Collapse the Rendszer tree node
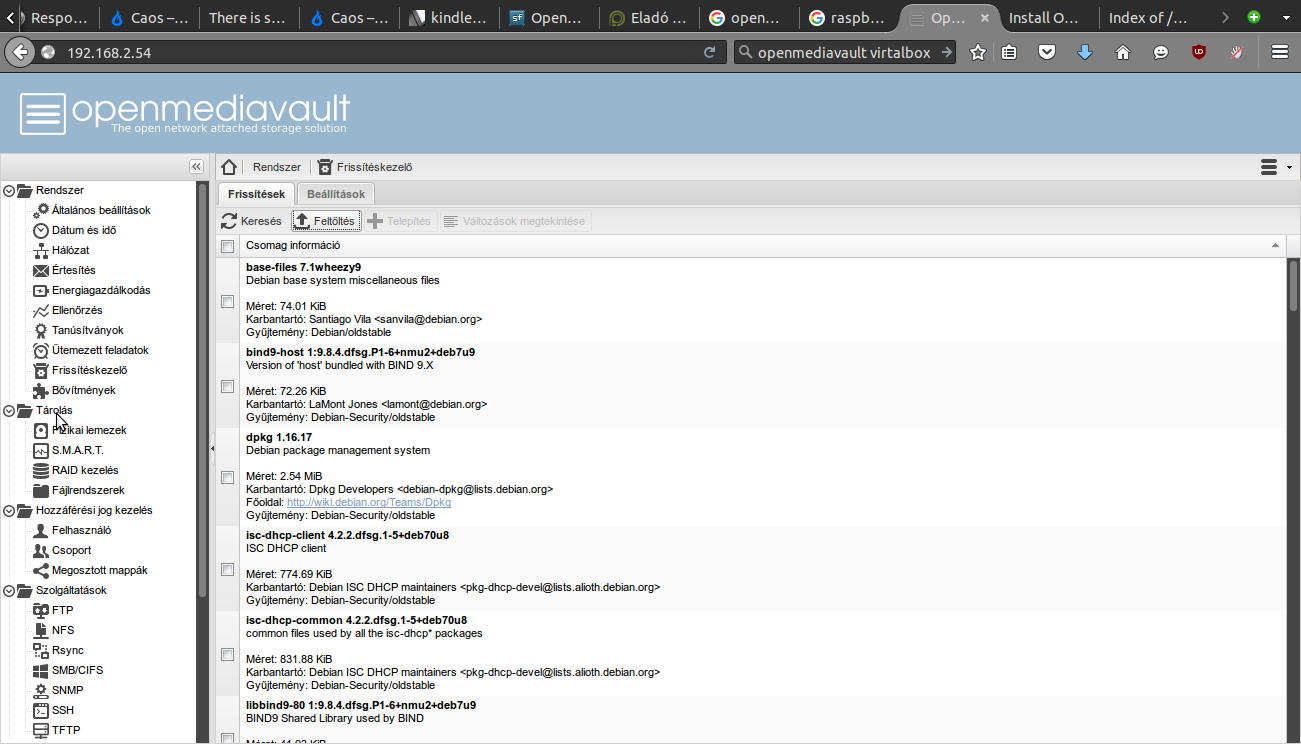The width and height of the screenshot is (1301, 744). click(9, 190)
